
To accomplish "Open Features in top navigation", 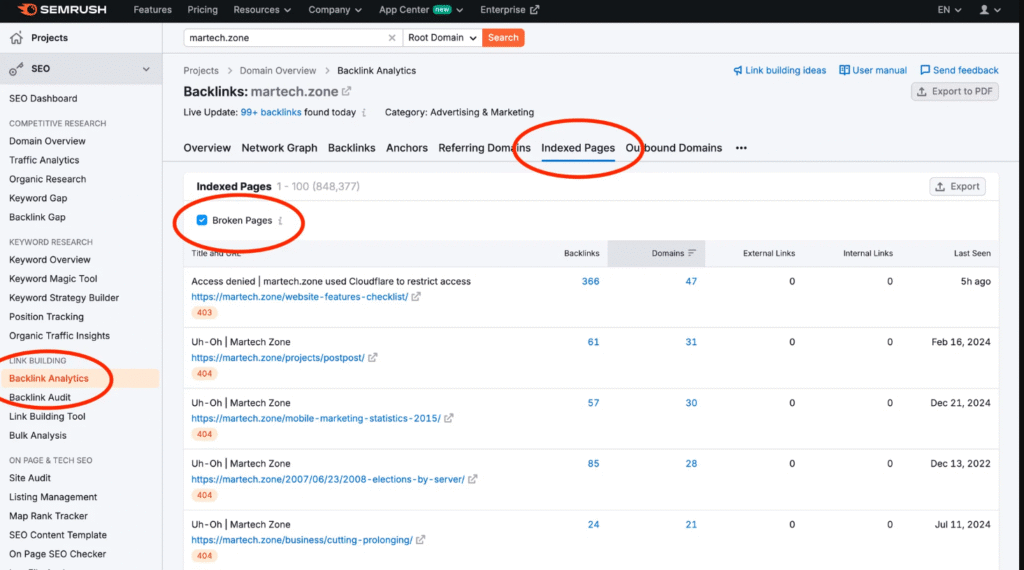I will pos(153,10).
